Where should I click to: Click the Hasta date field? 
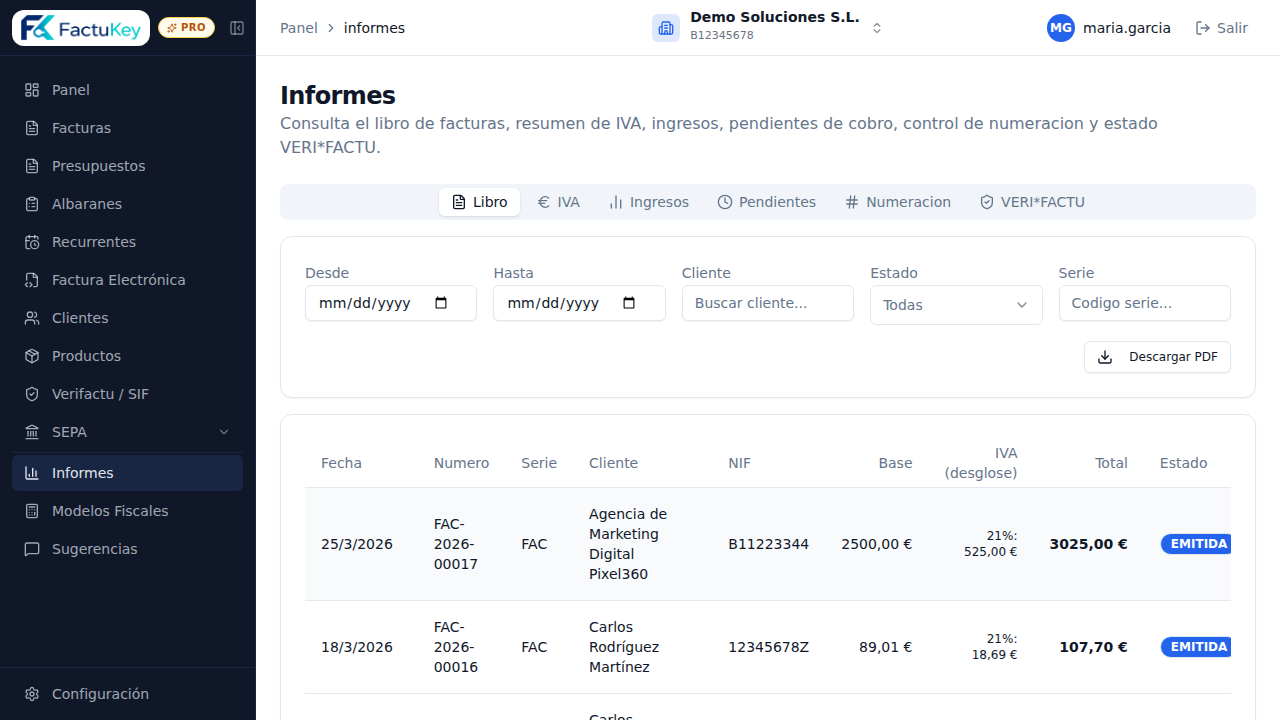[579, 303]
